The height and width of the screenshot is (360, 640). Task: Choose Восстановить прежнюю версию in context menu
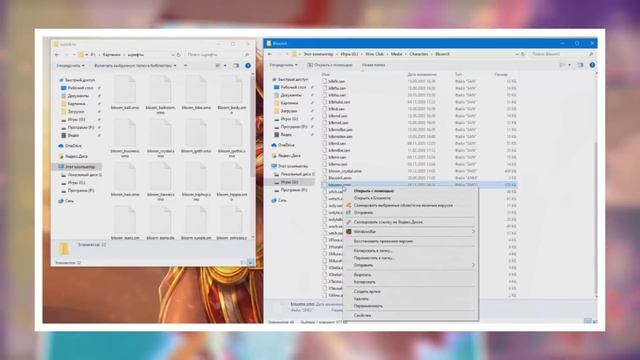pos(410,241)
